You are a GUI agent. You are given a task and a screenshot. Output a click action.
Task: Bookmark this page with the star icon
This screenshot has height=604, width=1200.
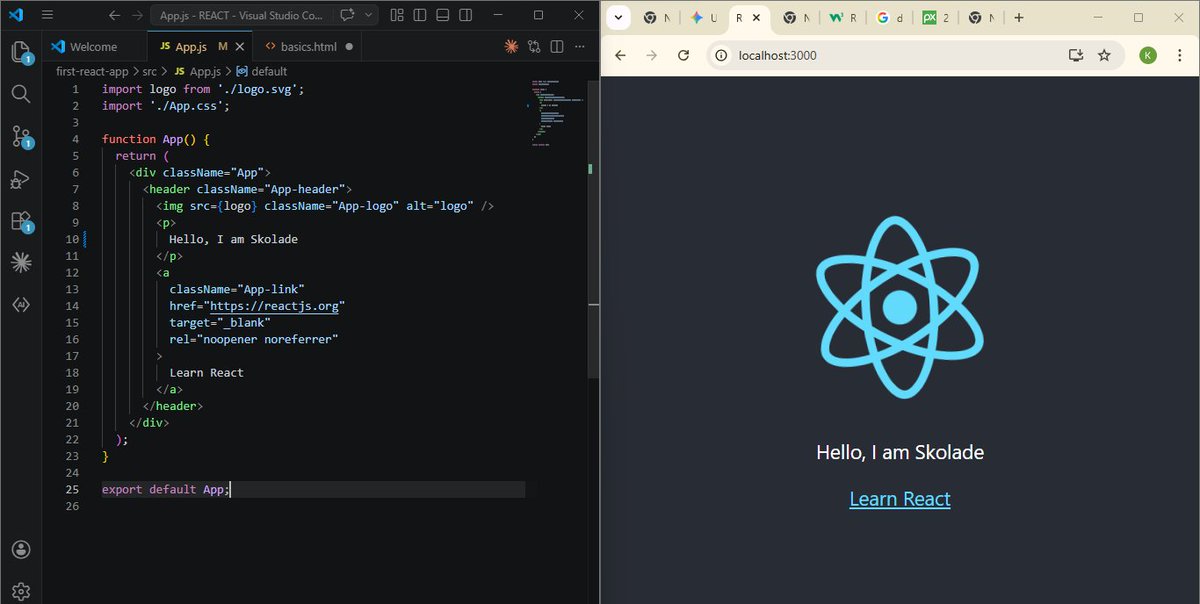pos(1104,55)
